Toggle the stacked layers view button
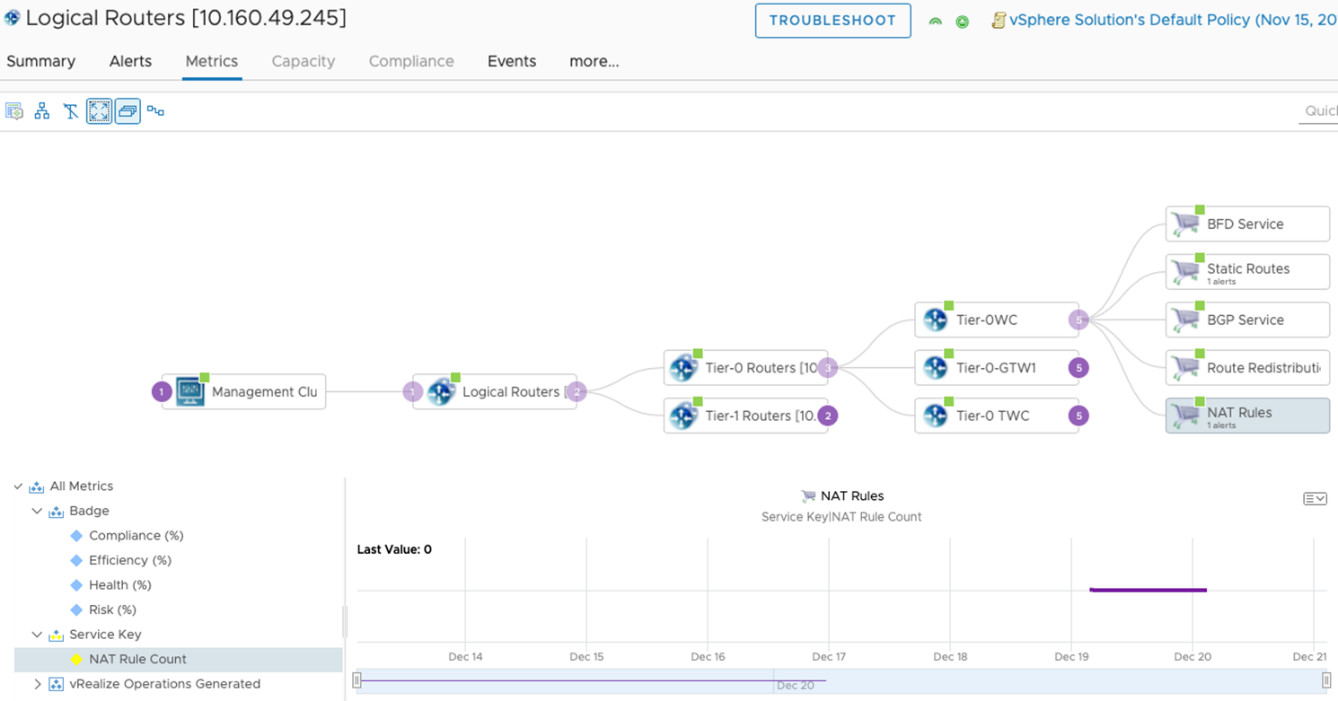 (x=127, y=111)
